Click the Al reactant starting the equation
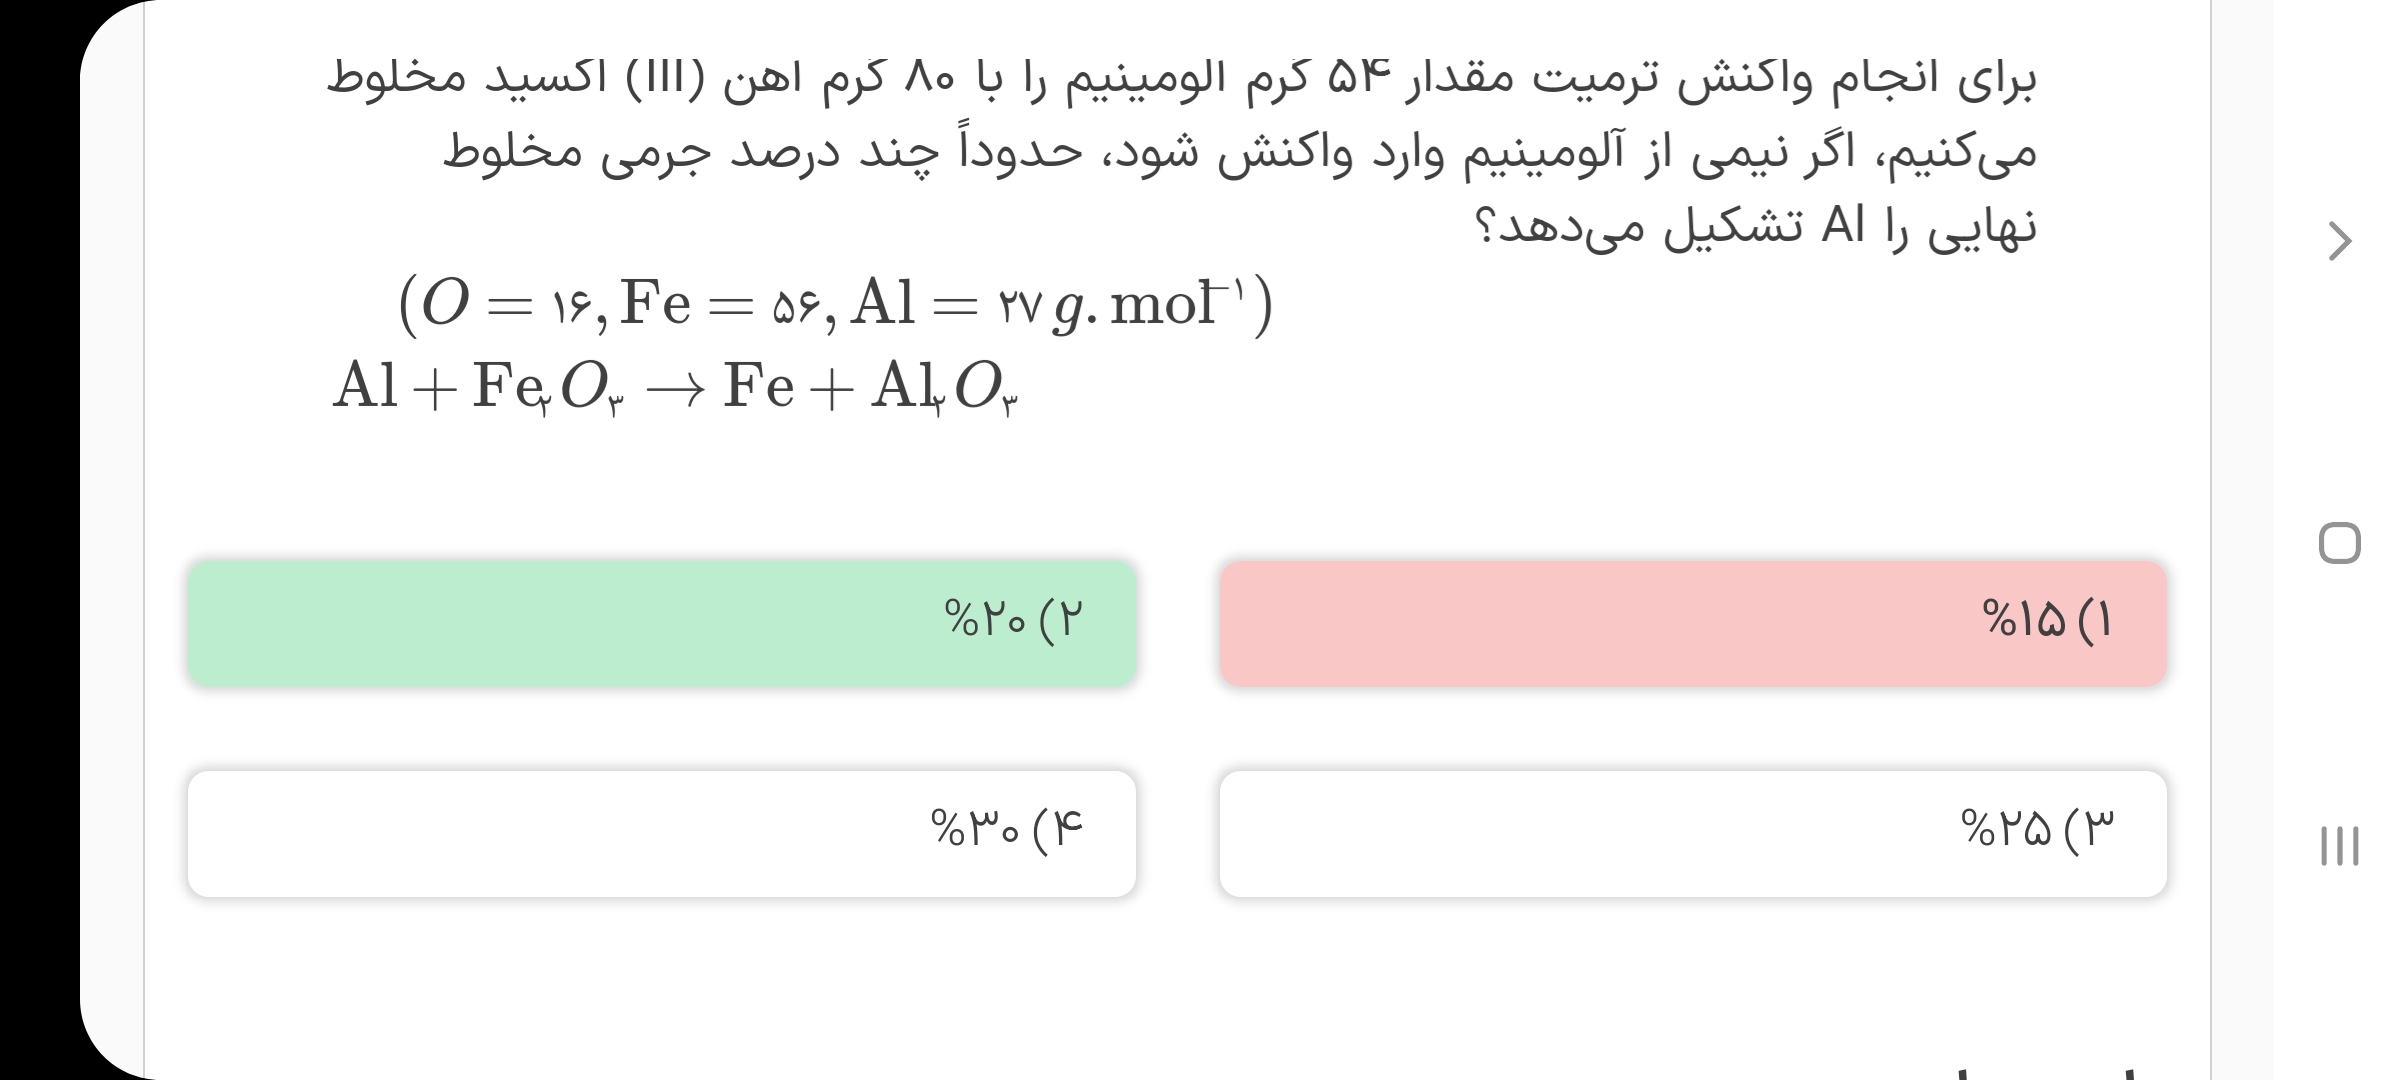This screenshot has height=1080, width=2400. [x=365, y=386]
